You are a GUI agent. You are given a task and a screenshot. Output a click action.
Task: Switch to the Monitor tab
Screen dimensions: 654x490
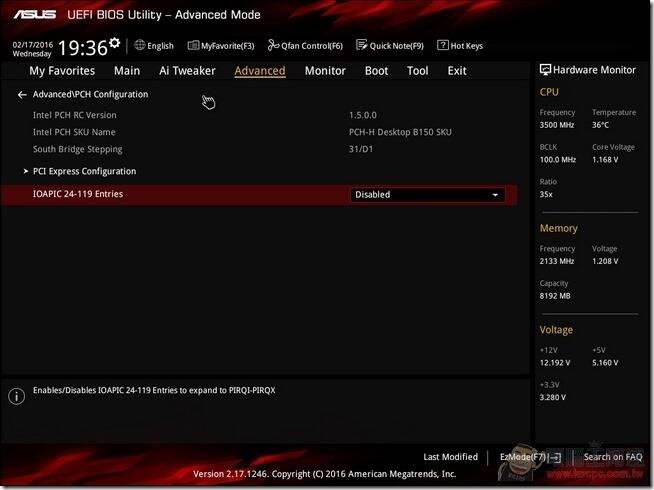point(325,71)
